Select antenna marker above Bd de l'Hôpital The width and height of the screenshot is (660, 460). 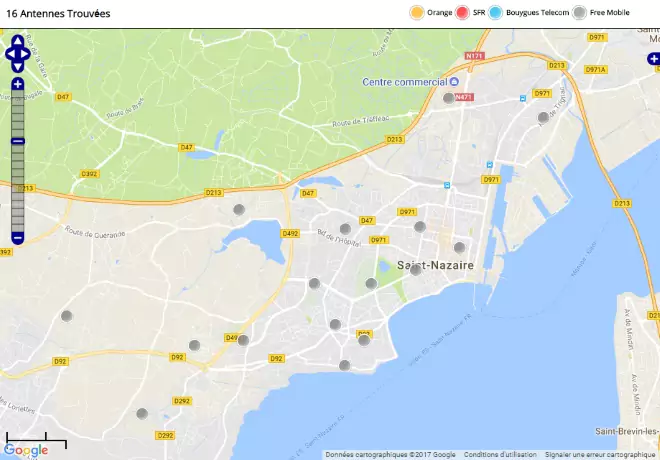[345, 229]
